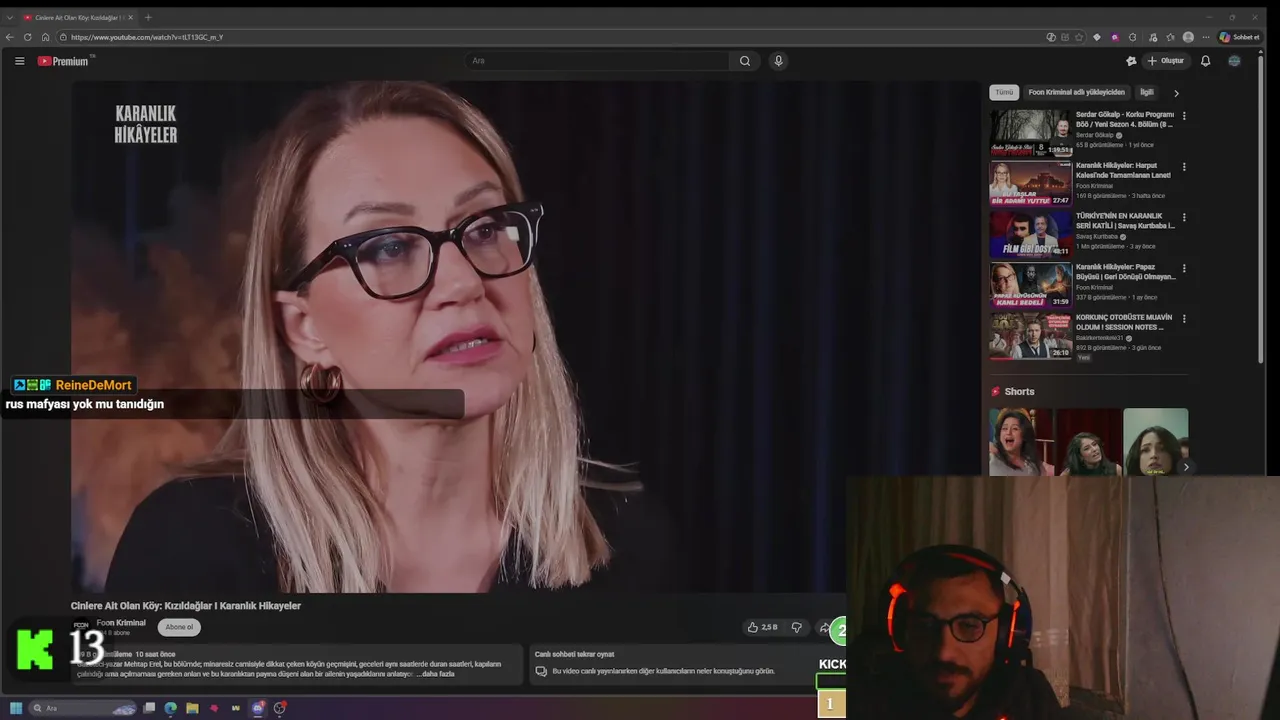Open the Task View taskbar icon
Screen dimensions: 1280x720
tap(149, 708)
